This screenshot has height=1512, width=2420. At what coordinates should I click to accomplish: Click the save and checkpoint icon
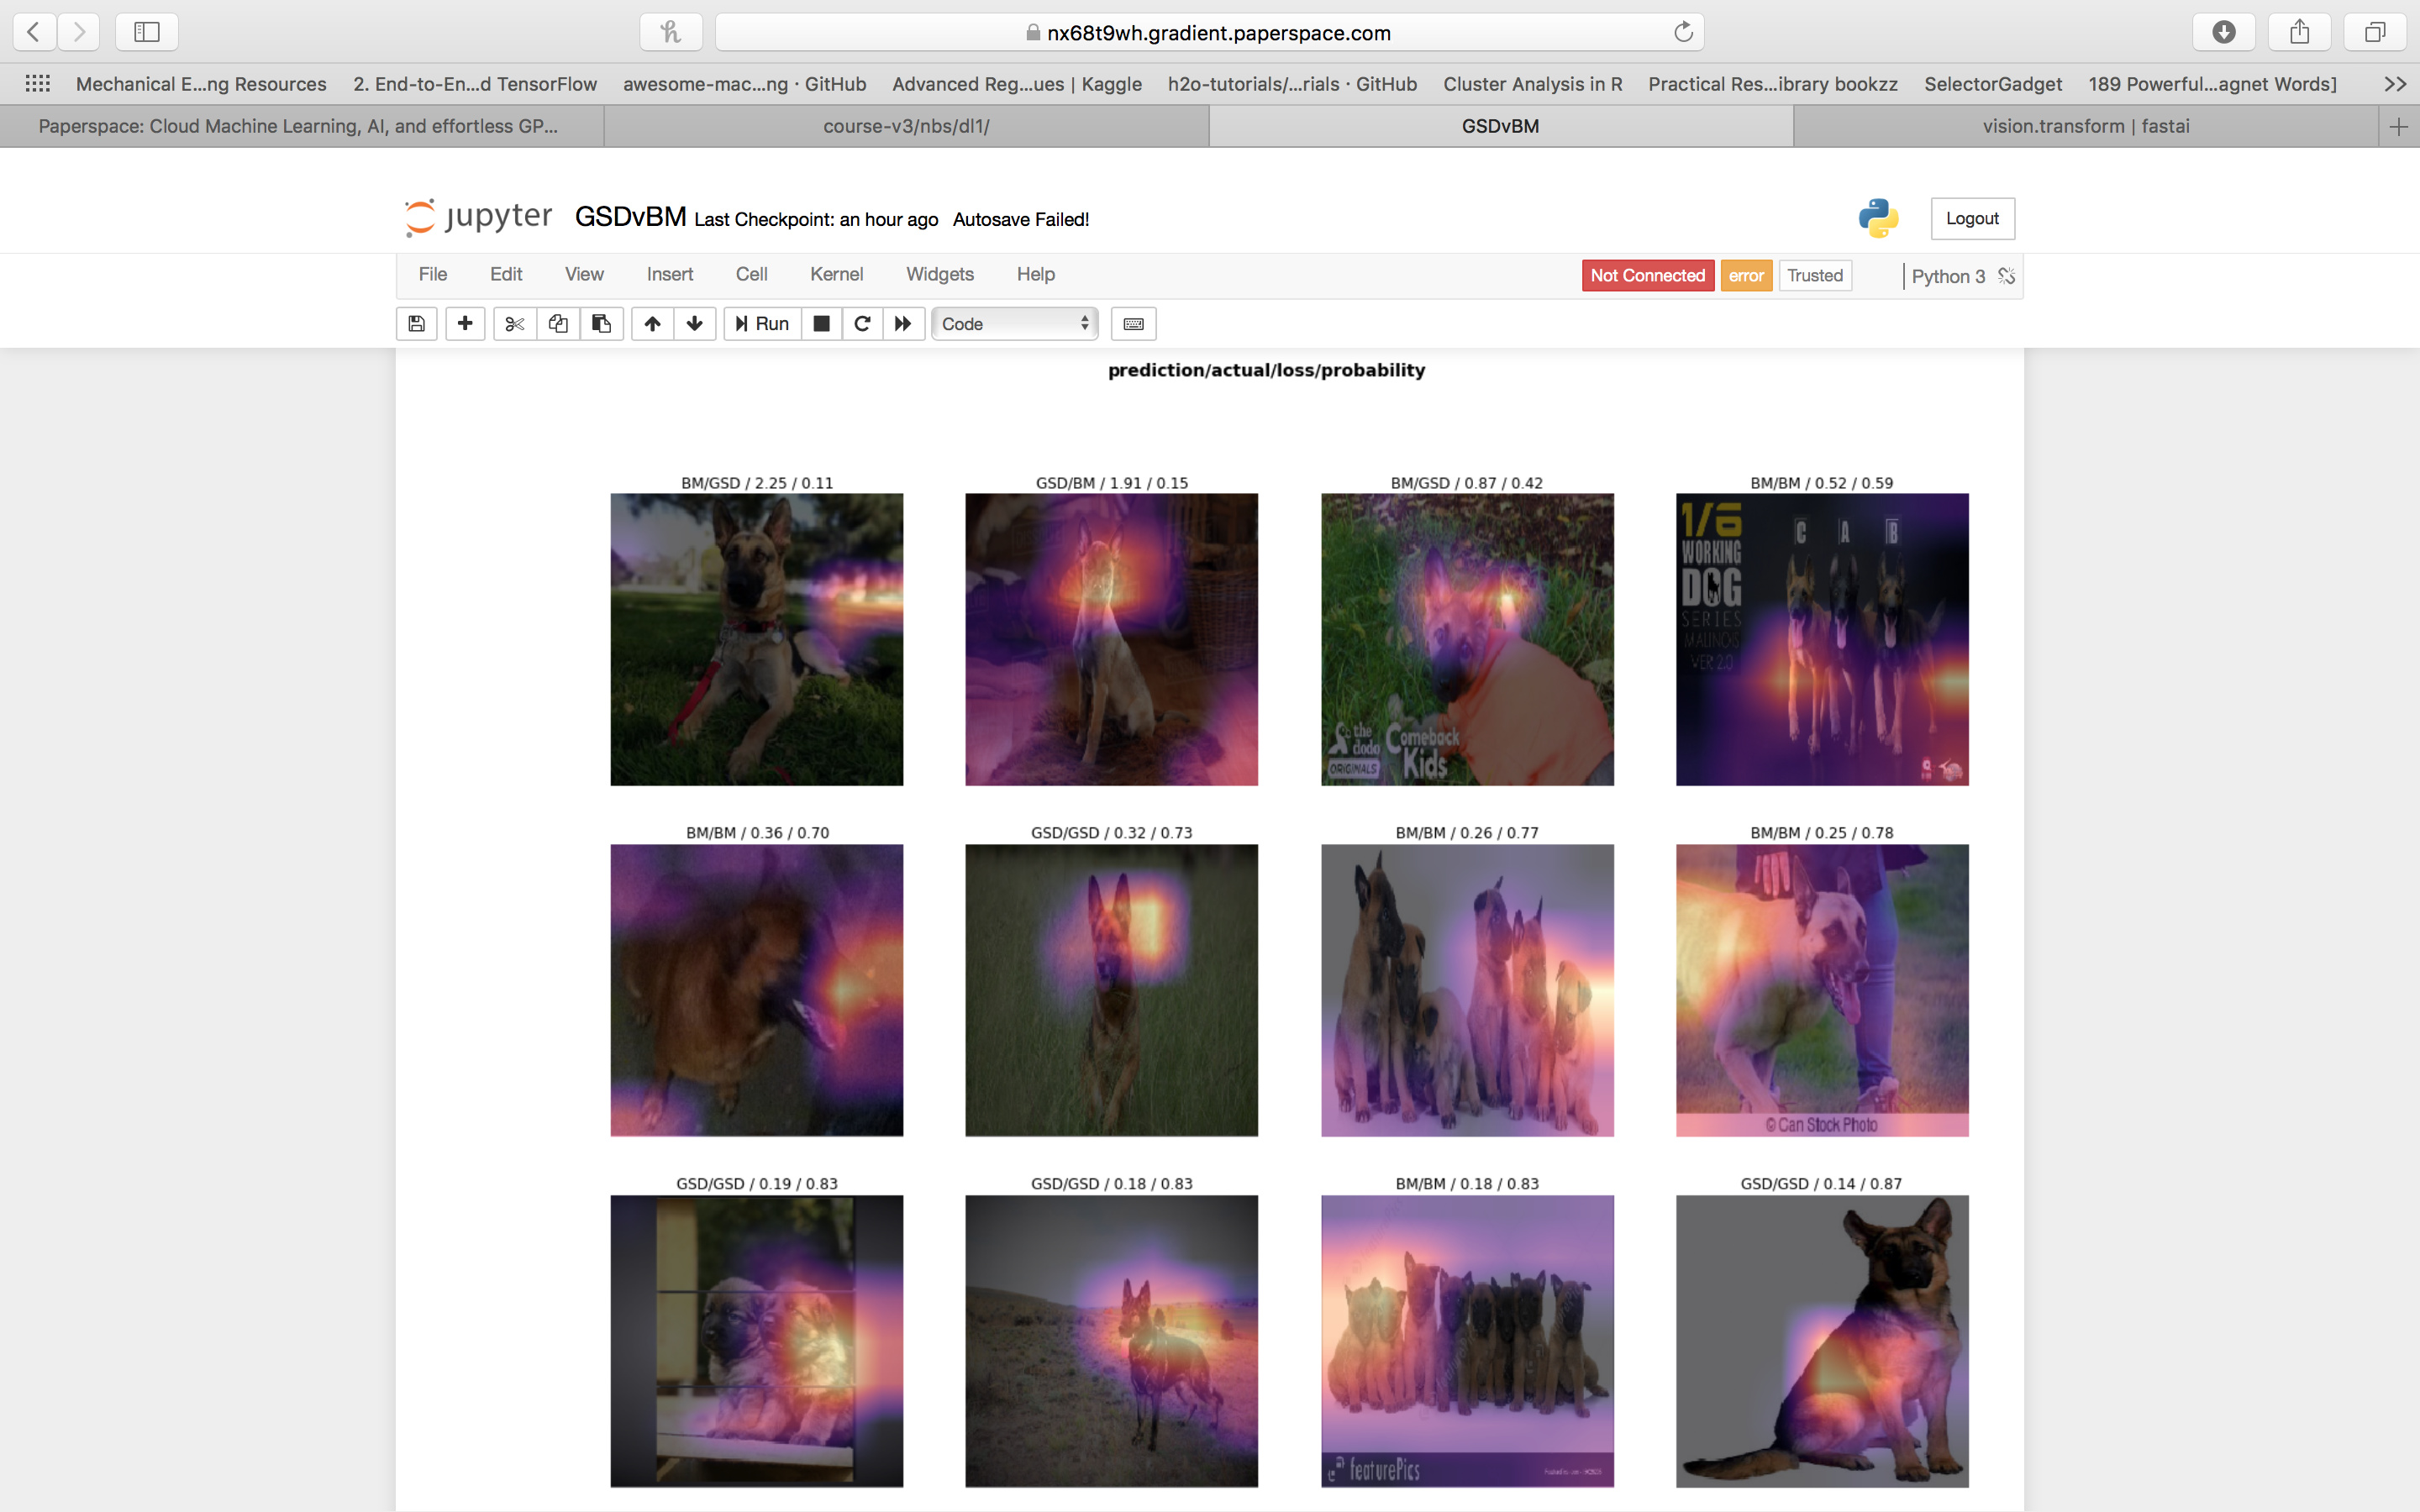(416, 323)
